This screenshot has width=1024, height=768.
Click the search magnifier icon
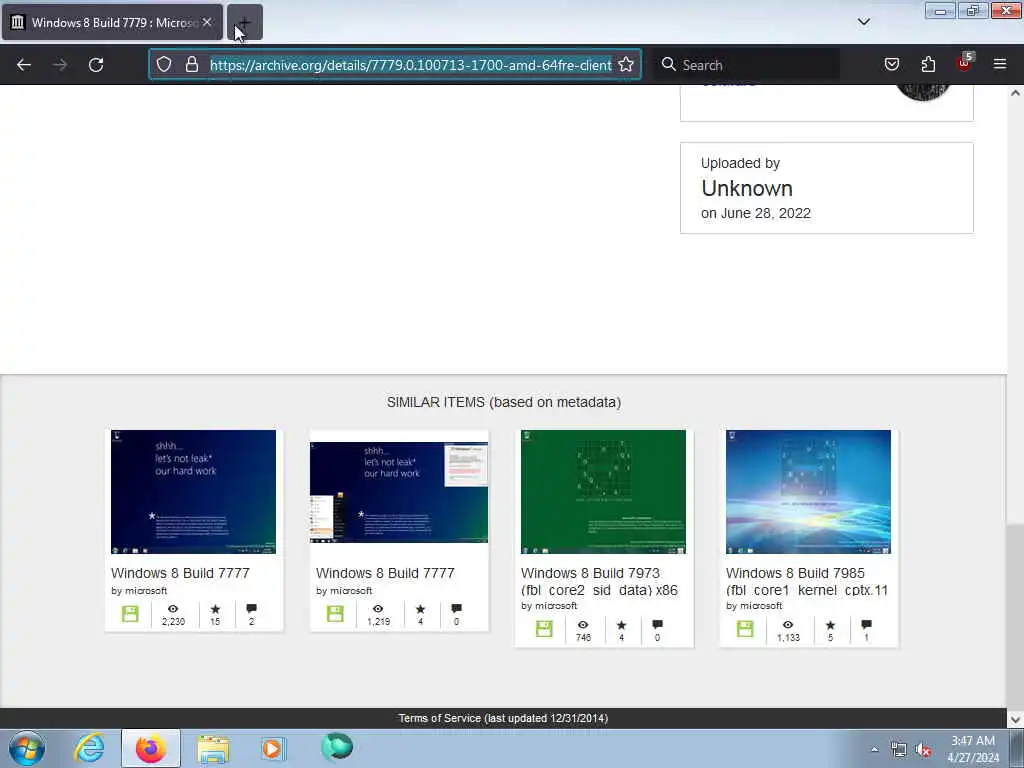pyautogui.click(x=668, y=65)
